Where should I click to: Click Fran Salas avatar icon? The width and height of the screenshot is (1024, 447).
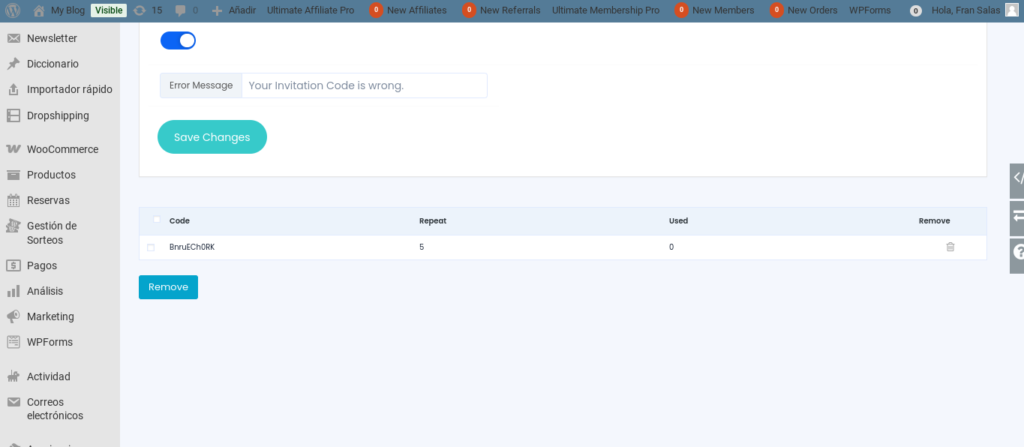click(1011, 10)
